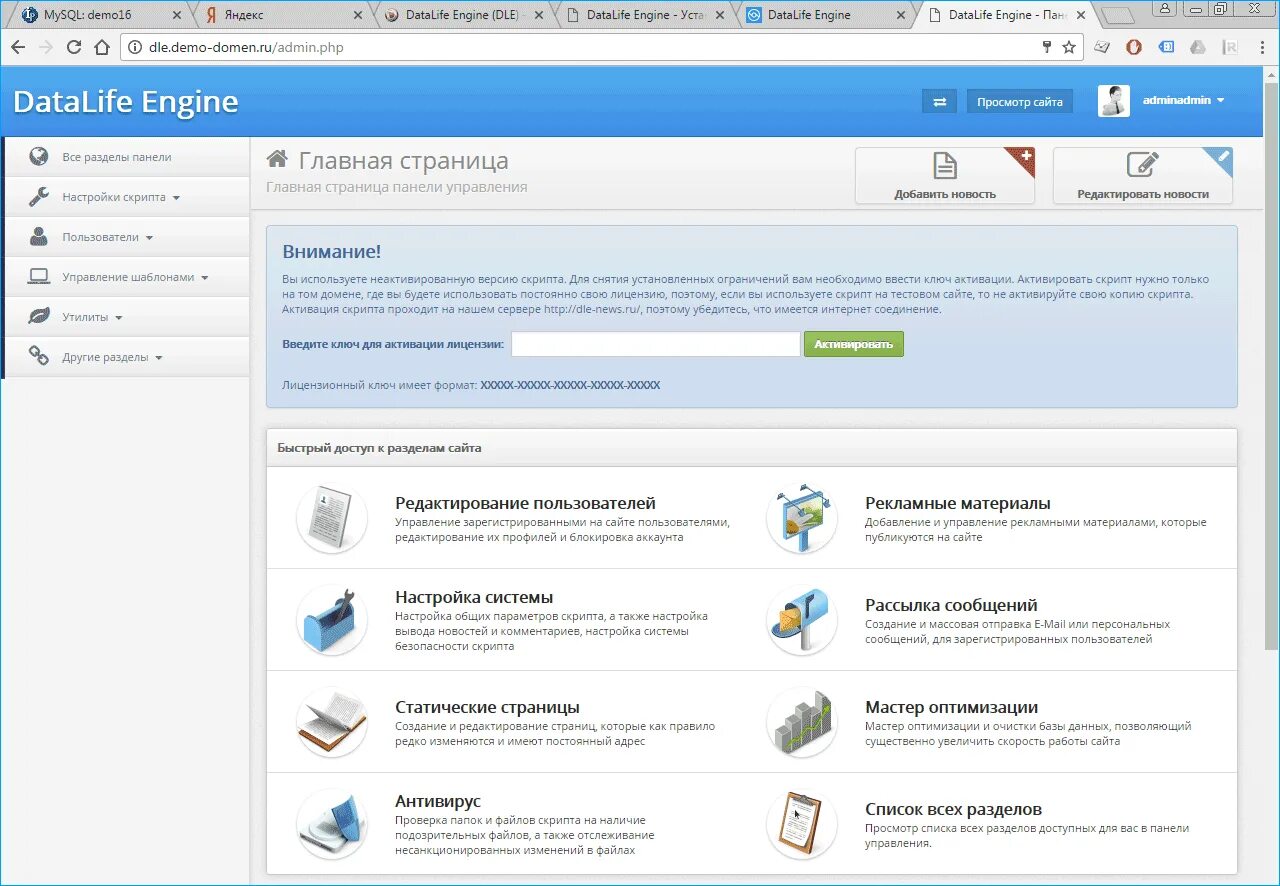Click the key icon in address bar
This screenshot has width=1280, height=886.
(1047, 47)
